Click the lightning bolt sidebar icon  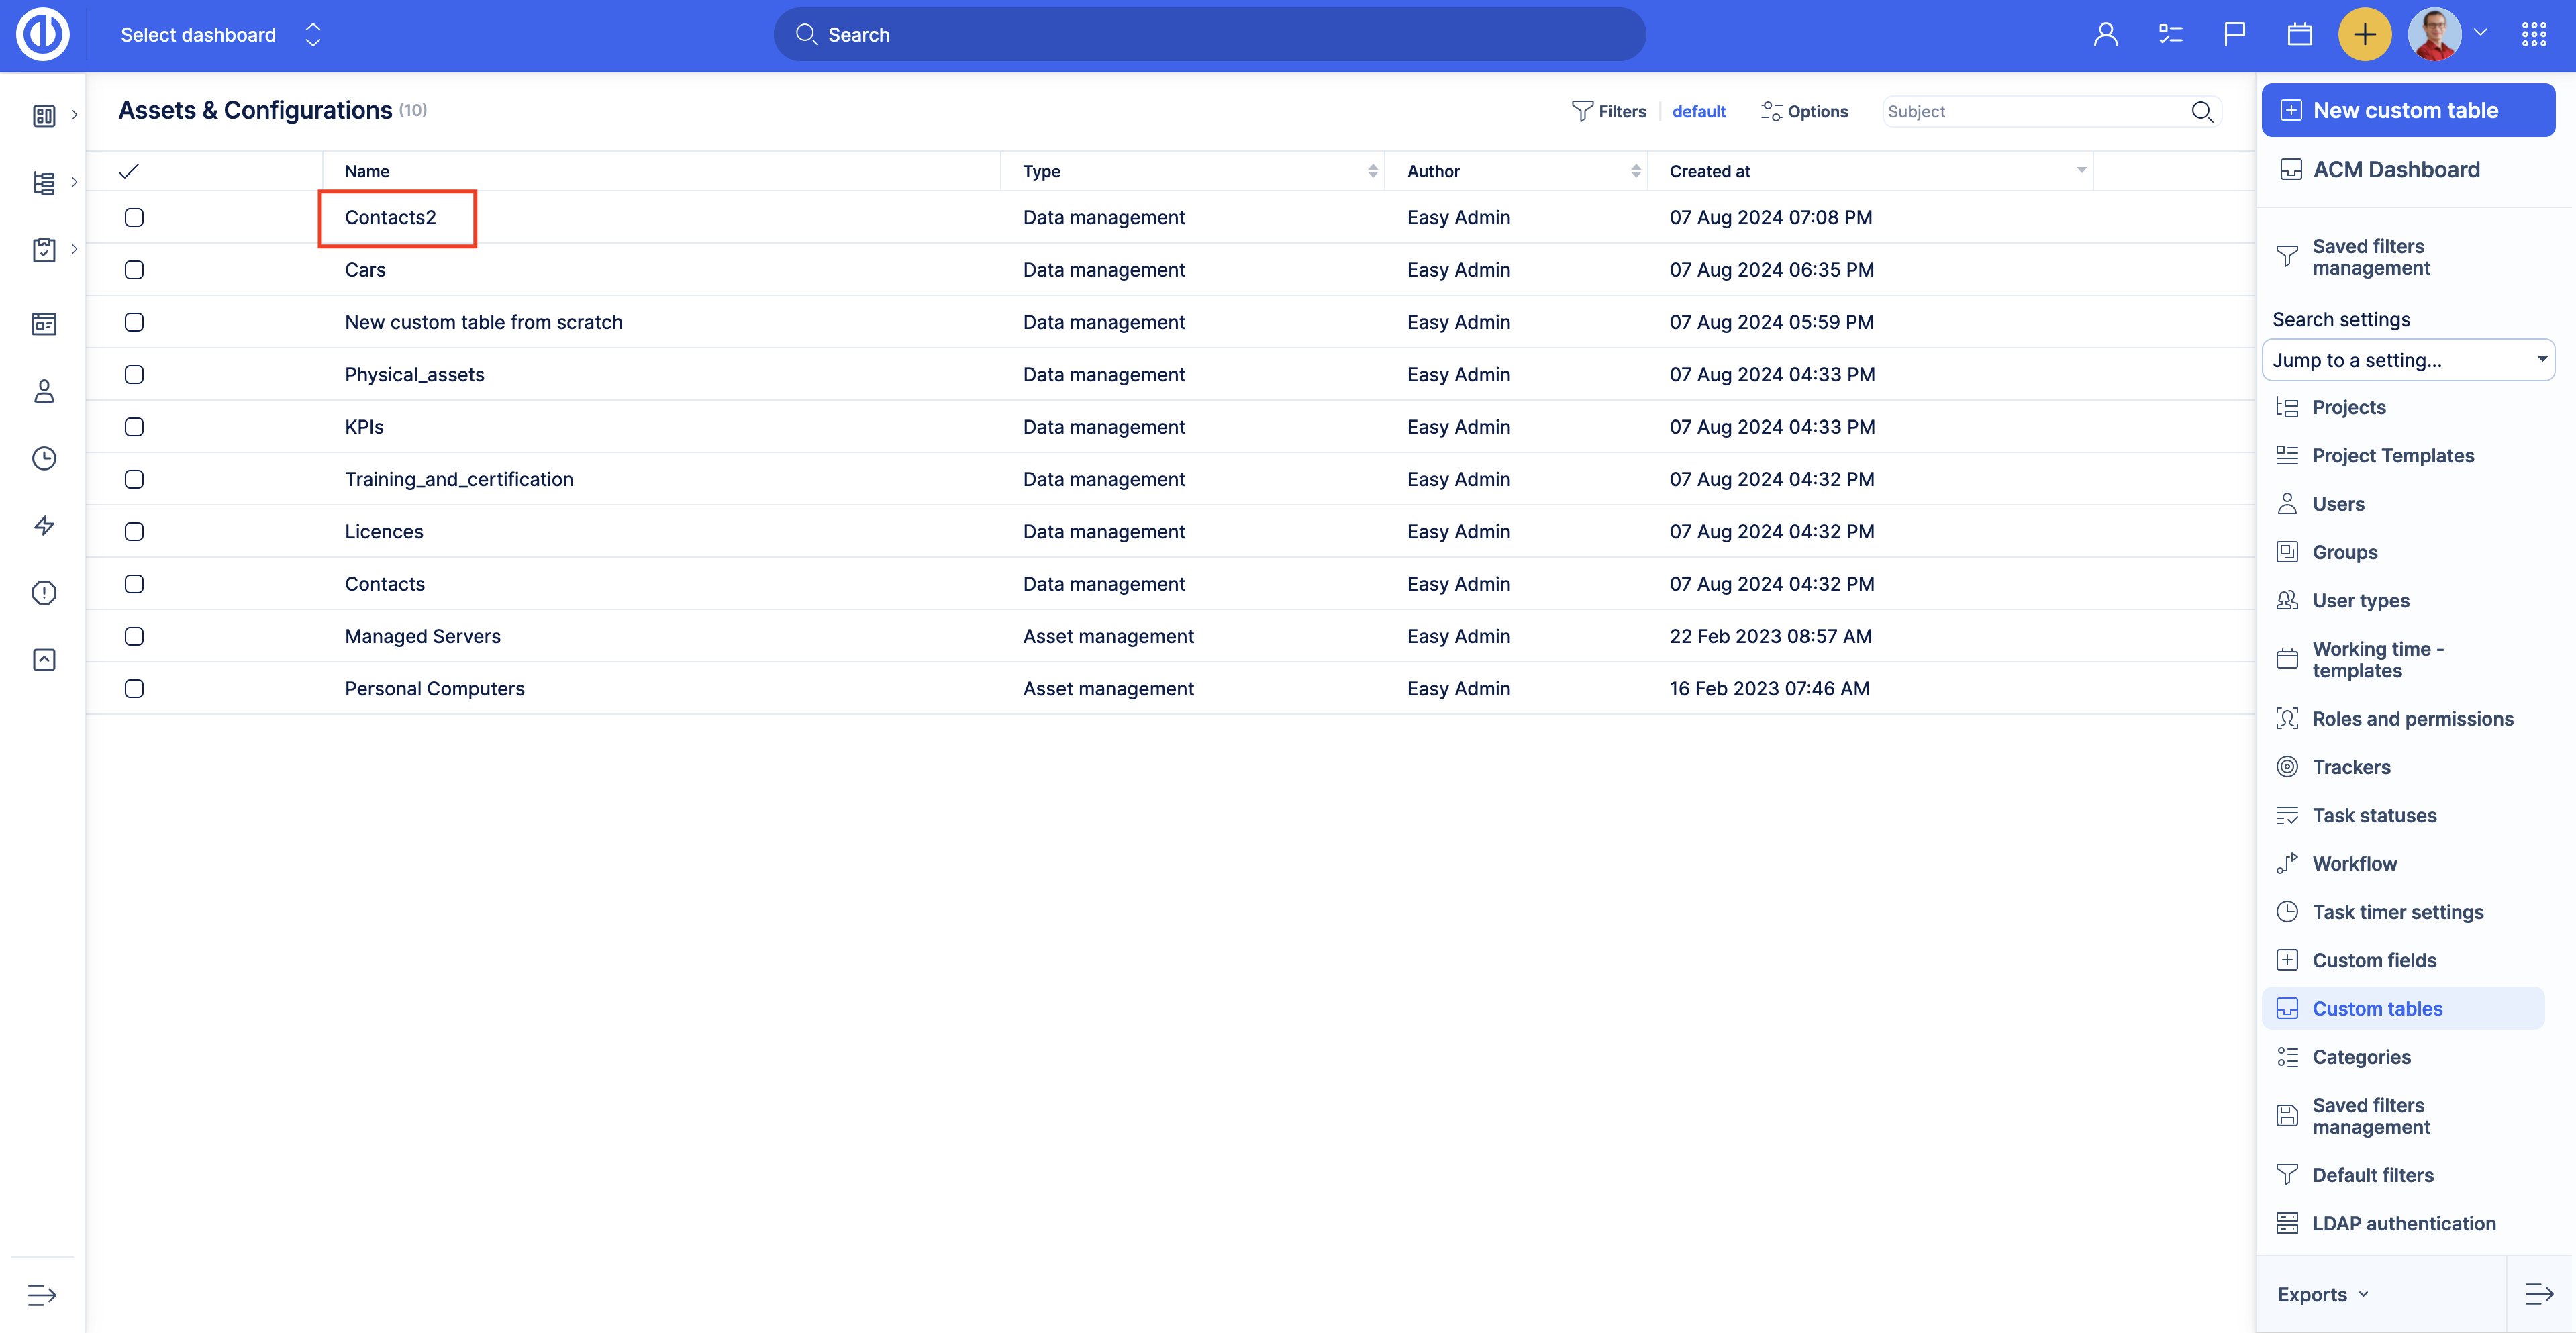click(x=44, y=526)
